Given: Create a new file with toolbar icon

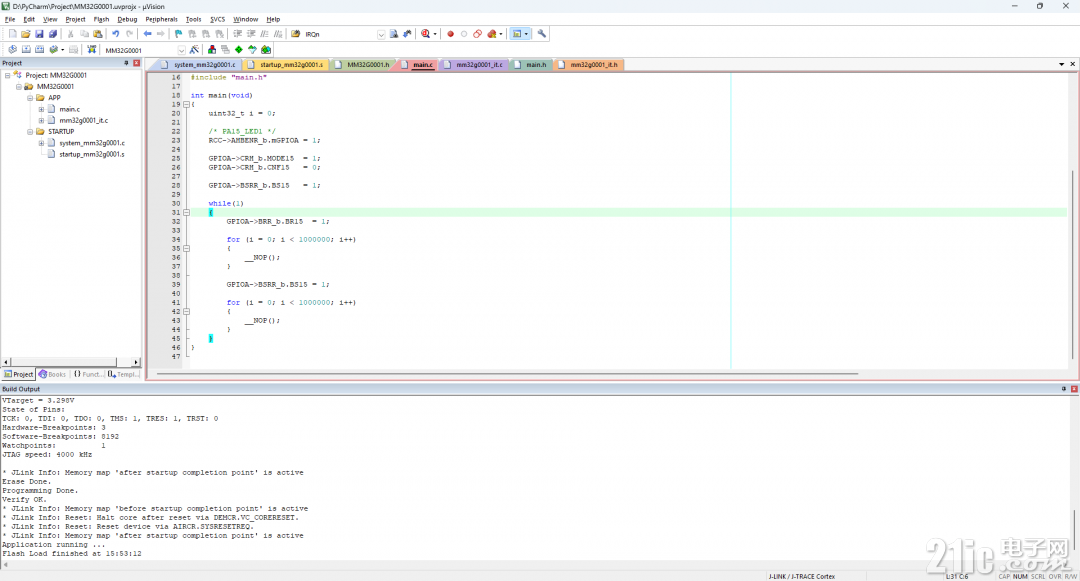Looking at the screenshot, I should (12, 34).
